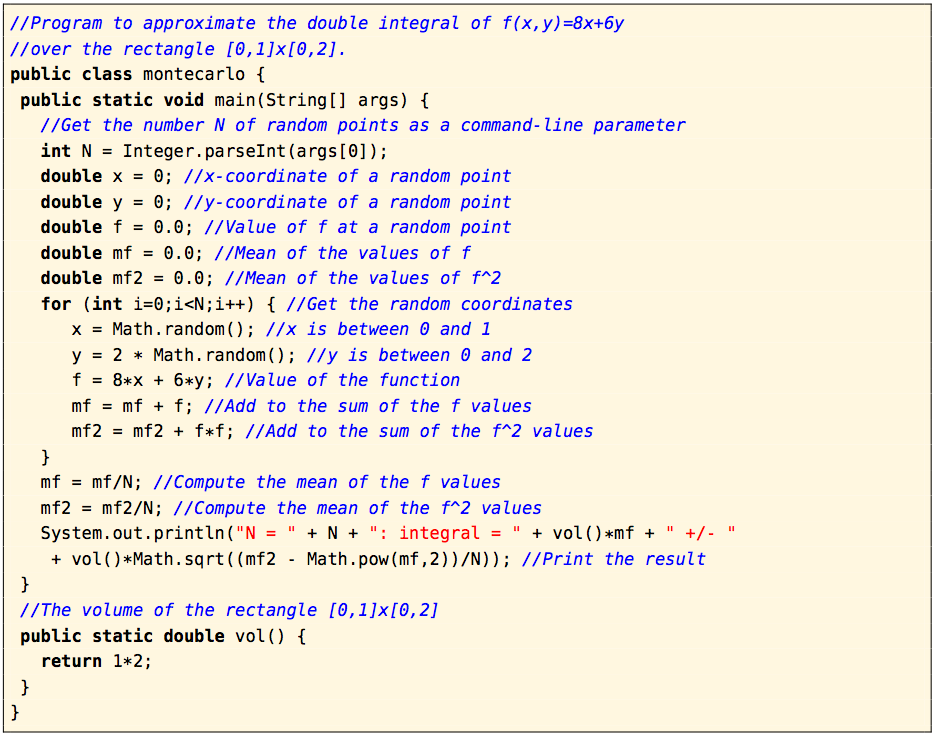Click the 'f = 8*x + 6*y;' assignment
The height and width of the screenshot is (736, 934).
coord(142,380)
